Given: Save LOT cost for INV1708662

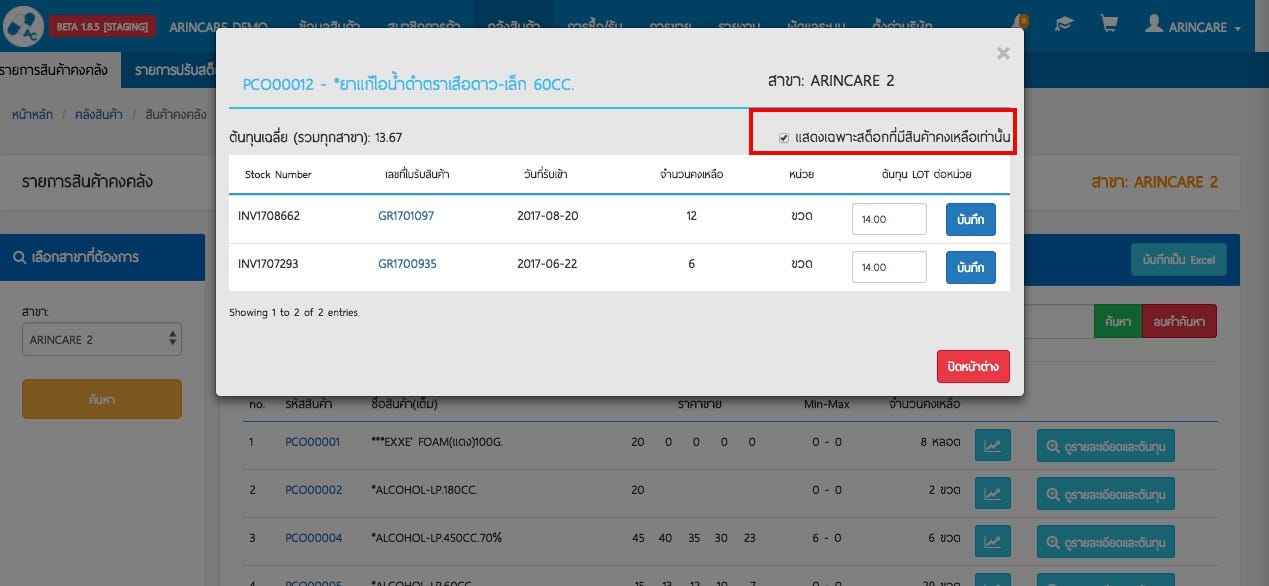Looking at the screenshot, I should 971,219.
